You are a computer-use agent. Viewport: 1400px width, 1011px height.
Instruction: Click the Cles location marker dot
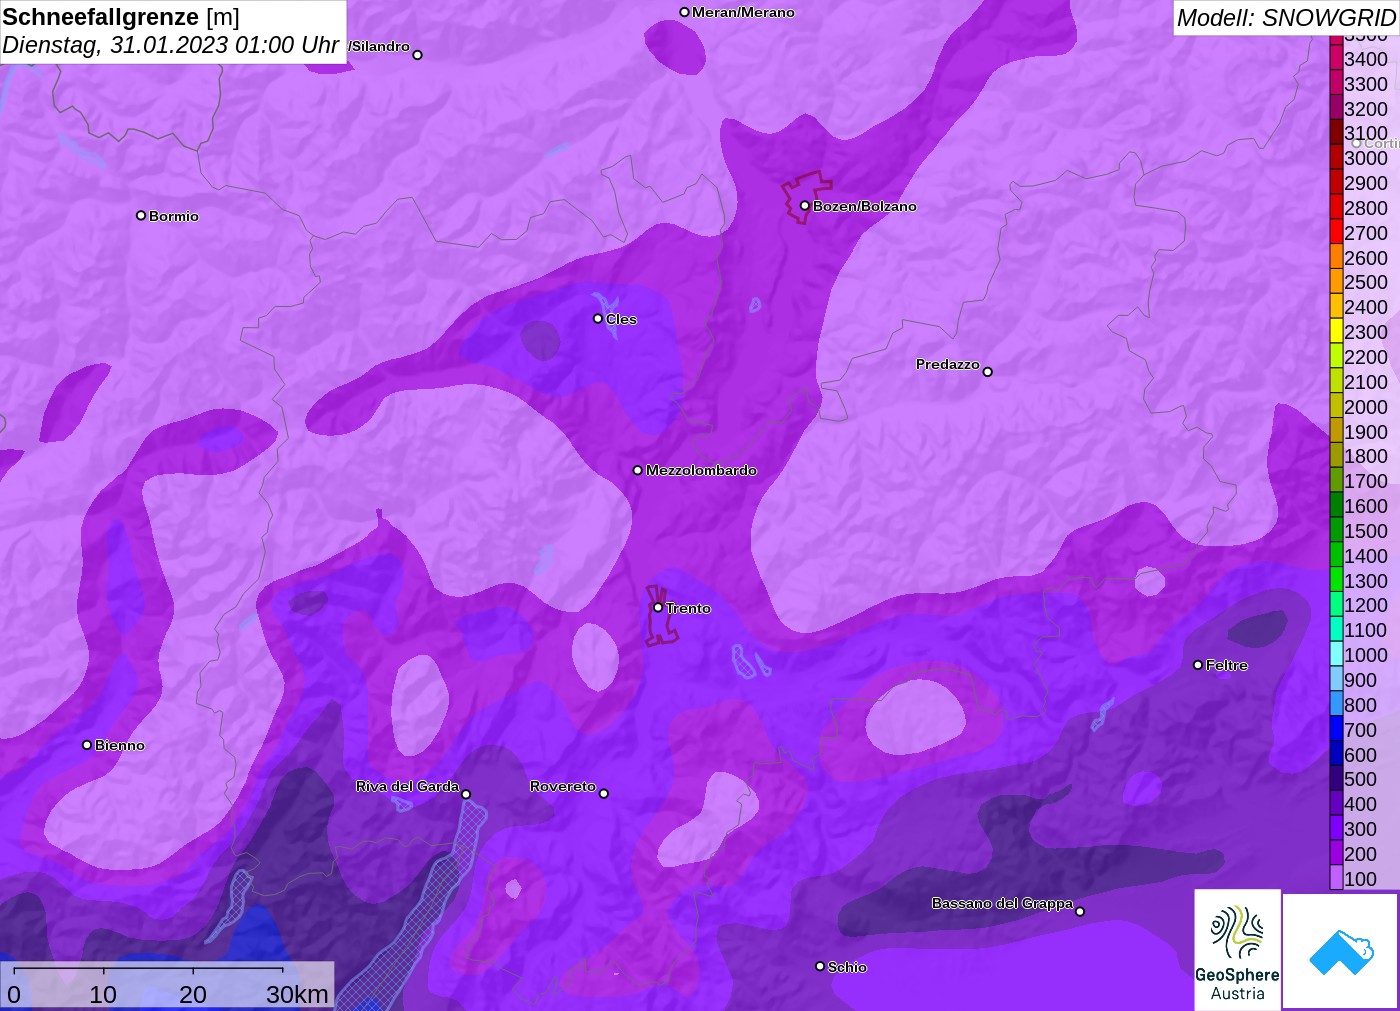[598, 319]
